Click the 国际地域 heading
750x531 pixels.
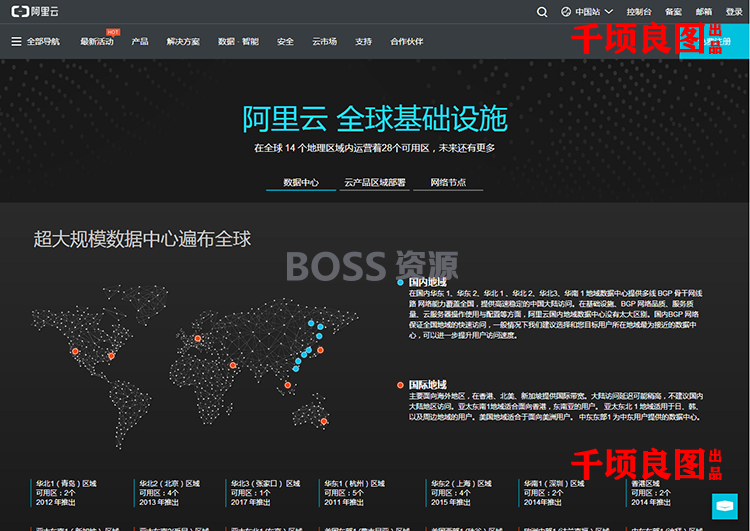click(427, 385)
